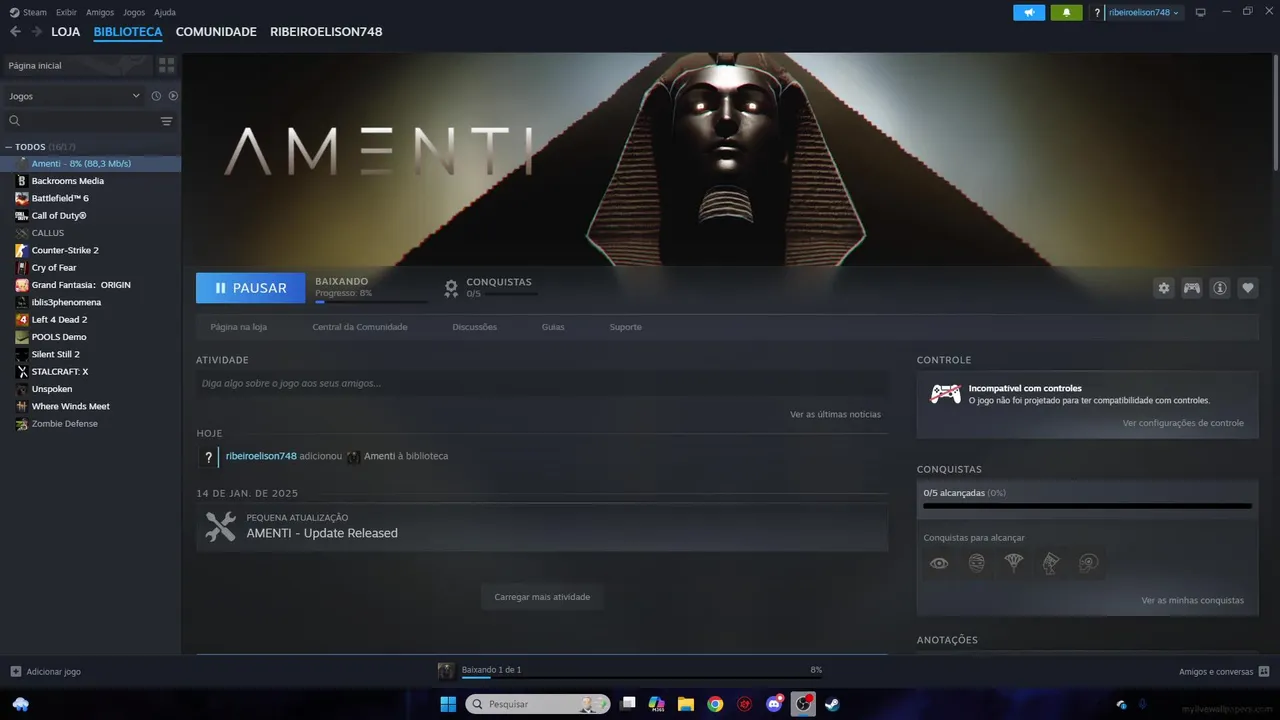Open the Suporte tab
The height and width of the screenshot is (720, 1280).
626,327
